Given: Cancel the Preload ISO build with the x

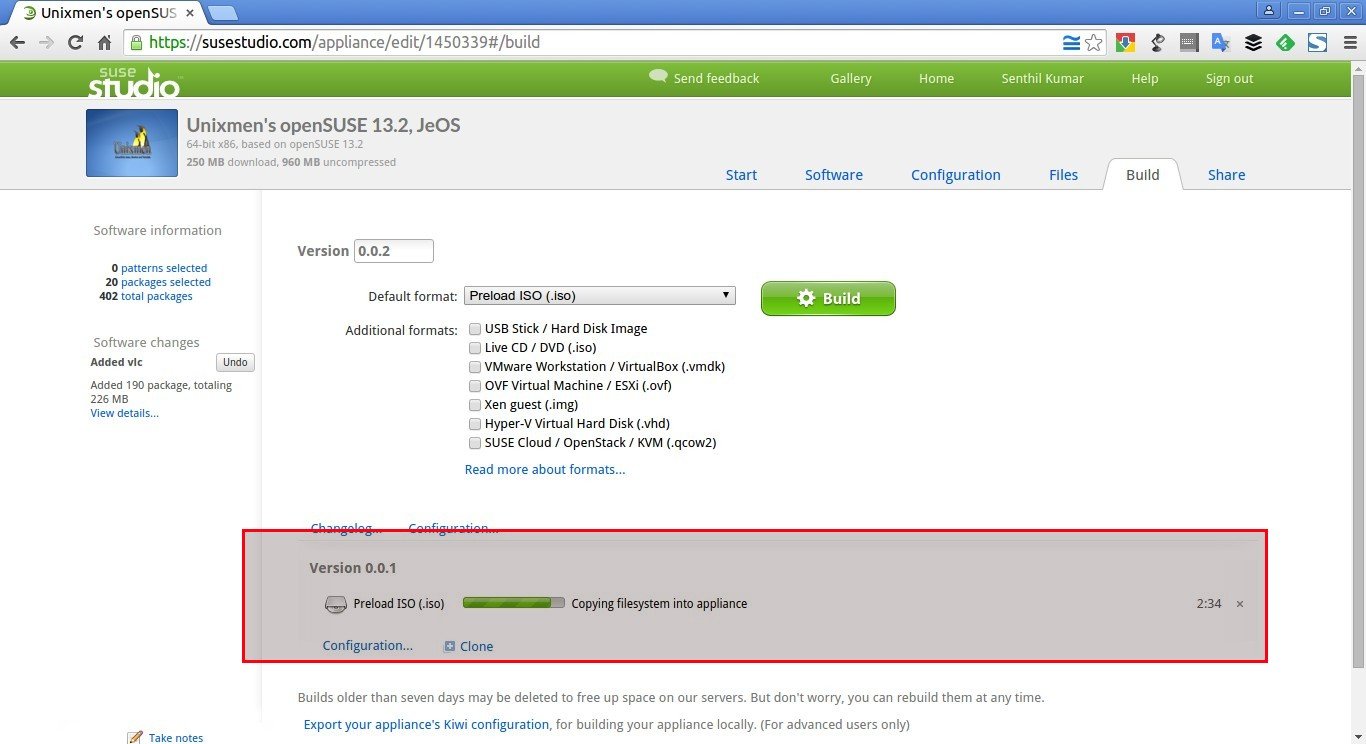Looking at the screenshot, I should [x=1240, y=604].
